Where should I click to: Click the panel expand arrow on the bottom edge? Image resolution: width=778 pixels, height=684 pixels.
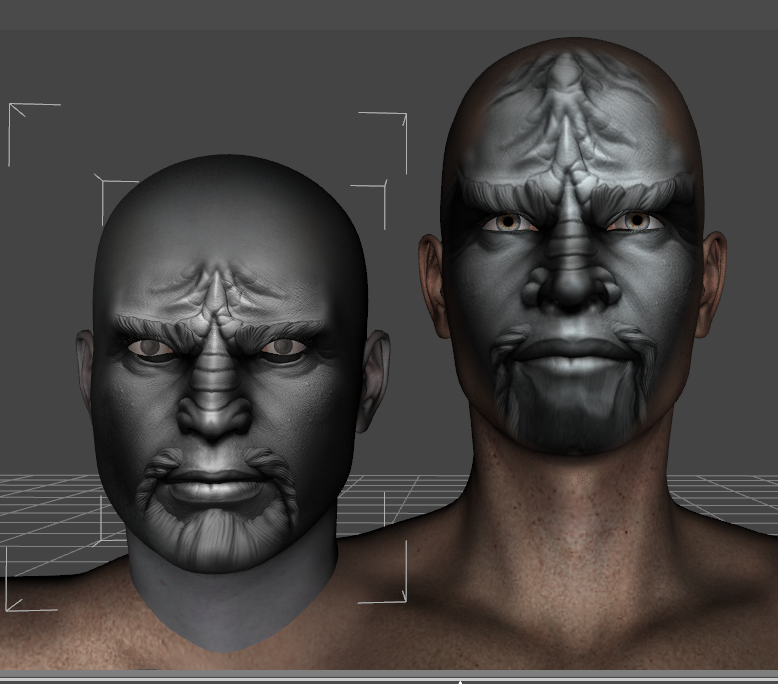coord(460,682)
